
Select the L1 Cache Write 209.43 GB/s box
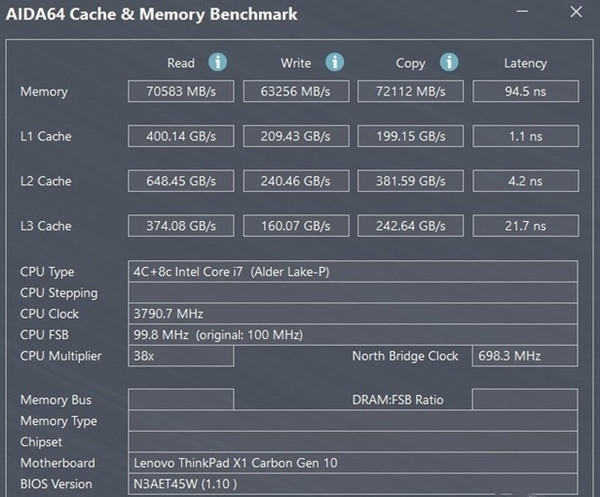pyautogui.click(x=295, y=136)
